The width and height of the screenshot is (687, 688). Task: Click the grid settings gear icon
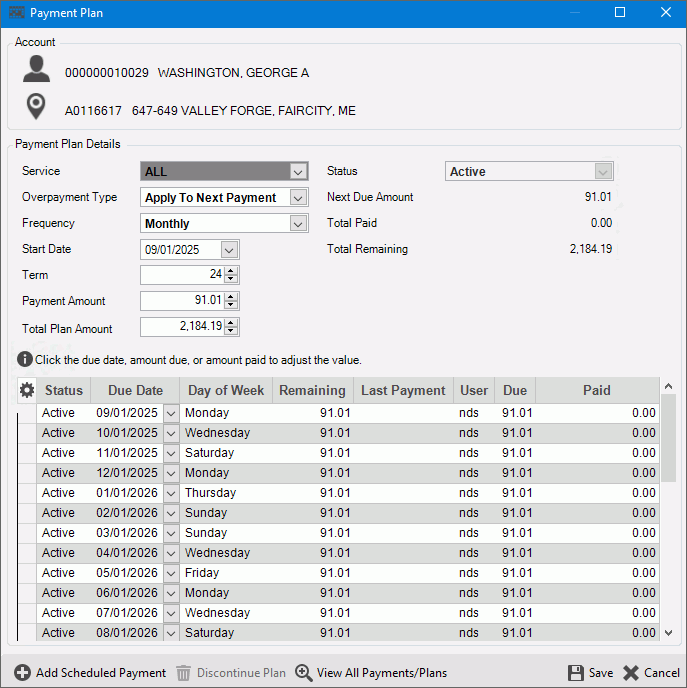coord(27,391)
